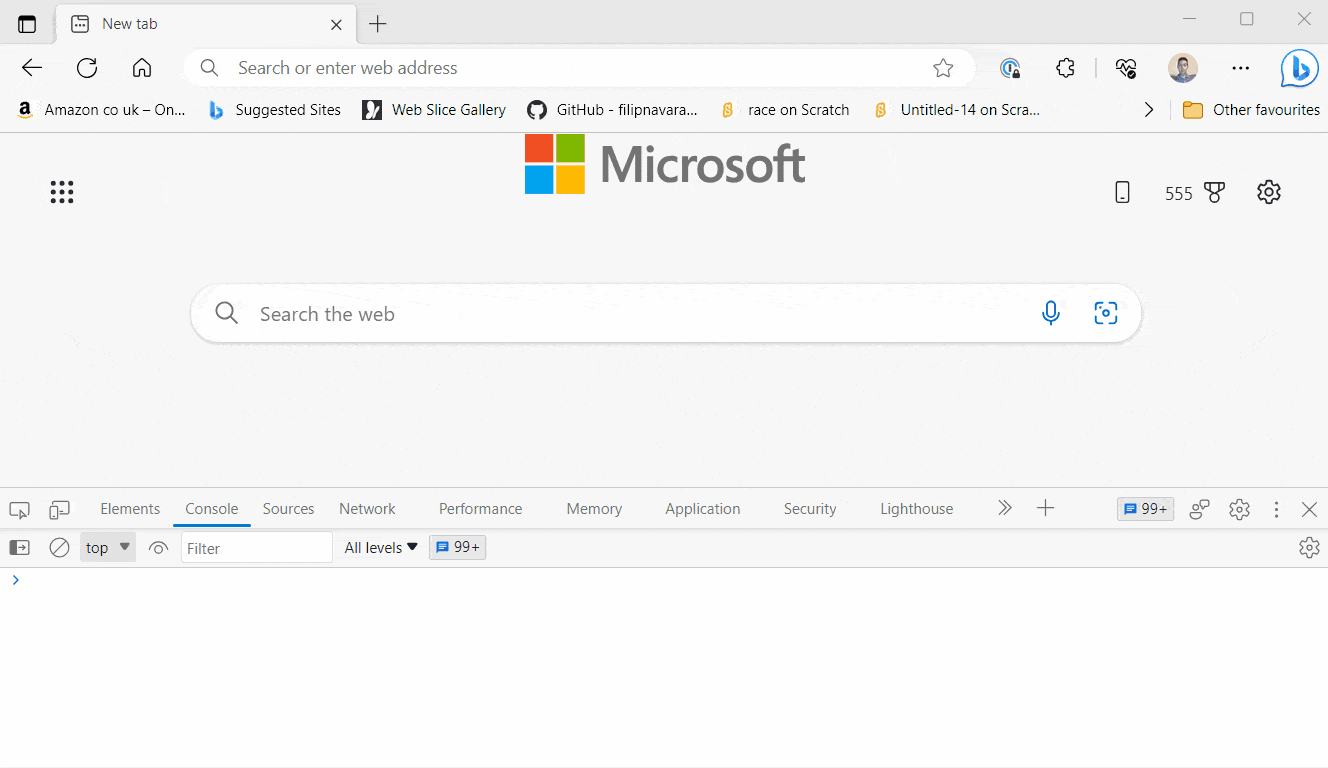
Task: Click the Search the web box
Action: pyautogui.click(x=666, y=314)
